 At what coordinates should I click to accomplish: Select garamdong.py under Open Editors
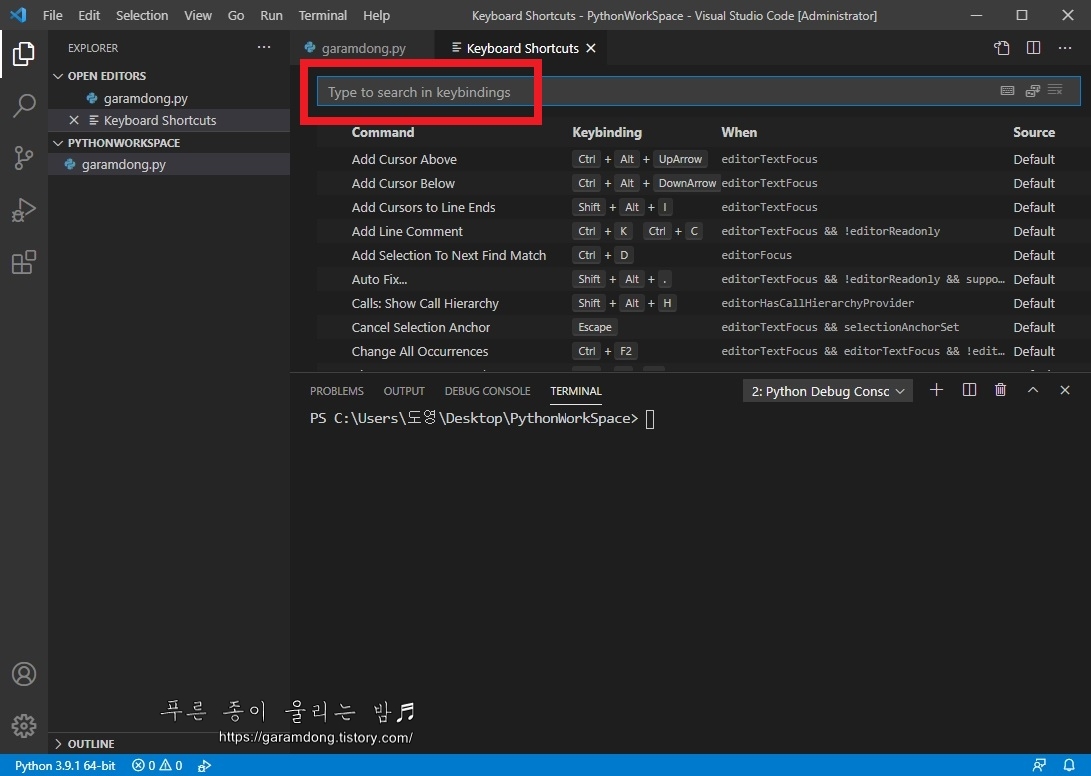[x=169, y=98]
